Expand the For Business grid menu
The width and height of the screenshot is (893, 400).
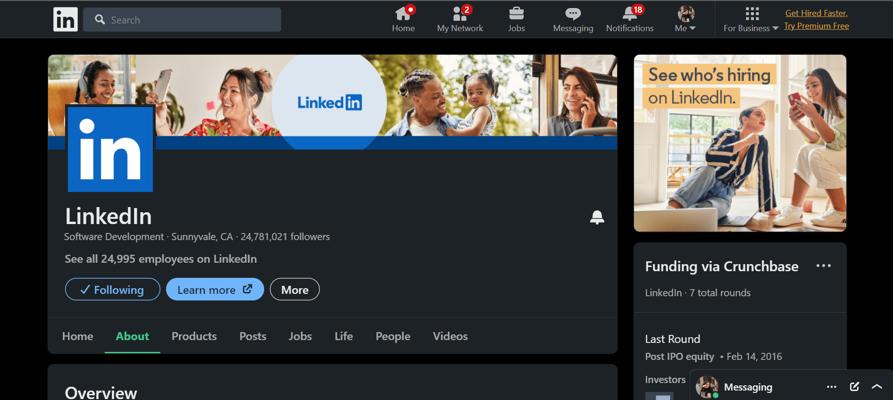tap(751, 19)
